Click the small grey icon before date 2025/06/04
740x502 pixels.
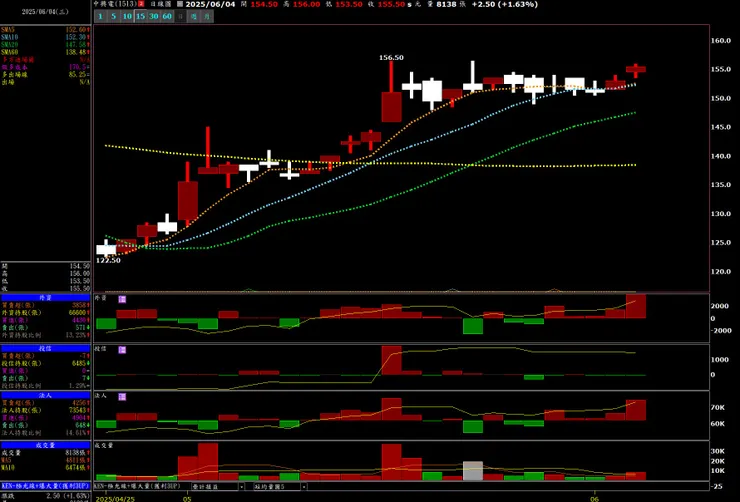click(x=180, y=4)
